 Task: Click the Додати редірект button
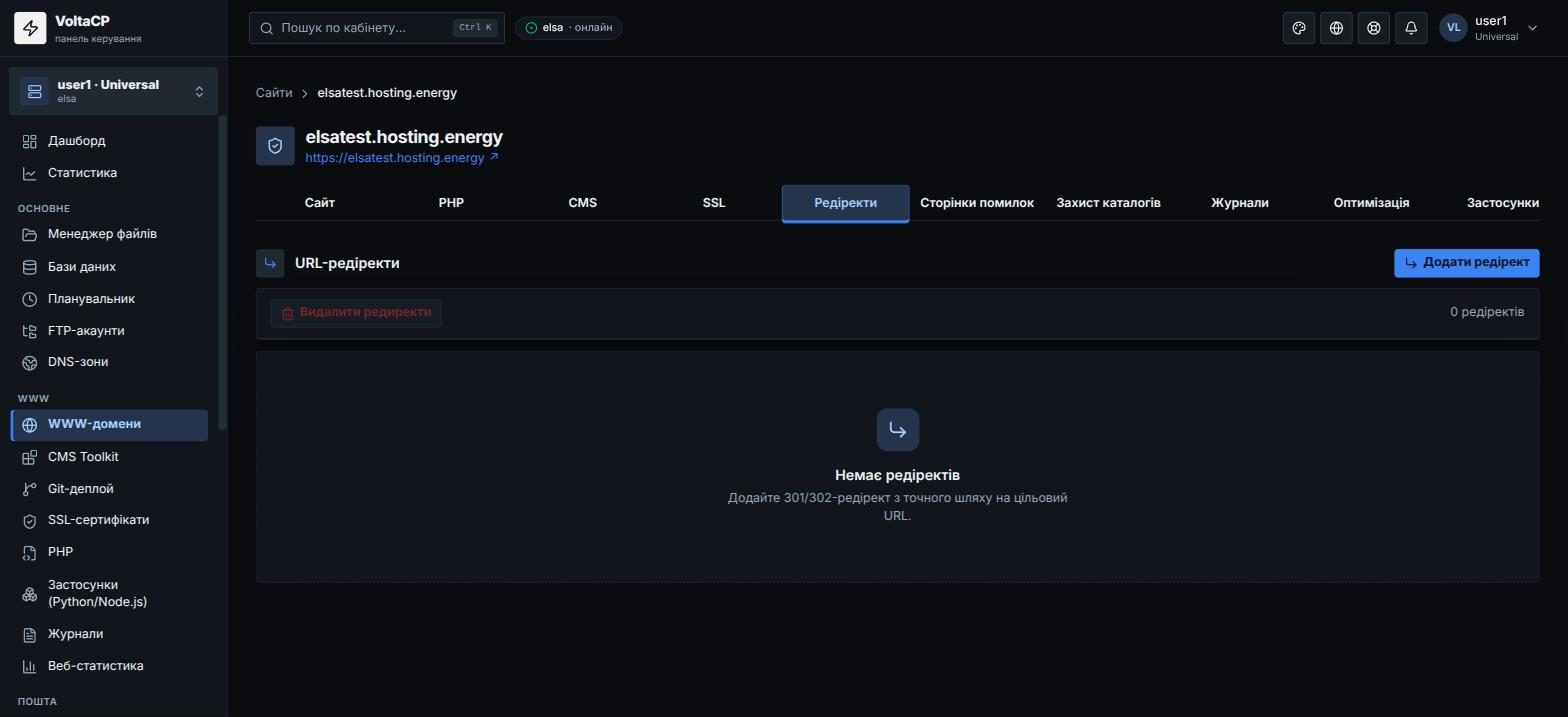1467,263
